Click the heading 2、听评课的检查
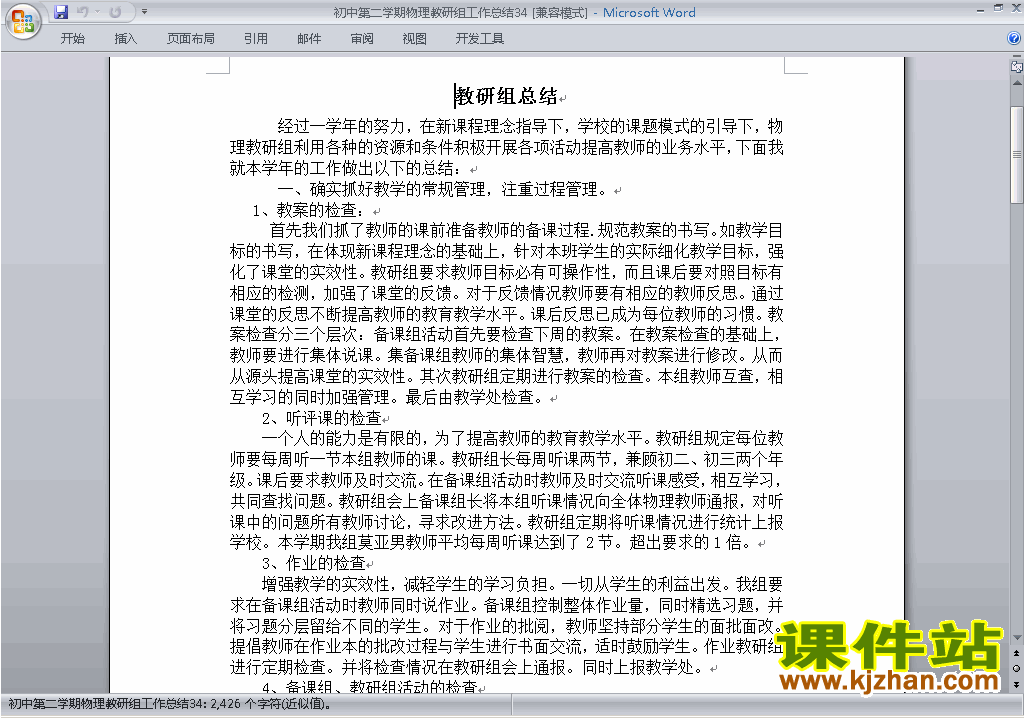1024x718 pixels. point(321,417)
